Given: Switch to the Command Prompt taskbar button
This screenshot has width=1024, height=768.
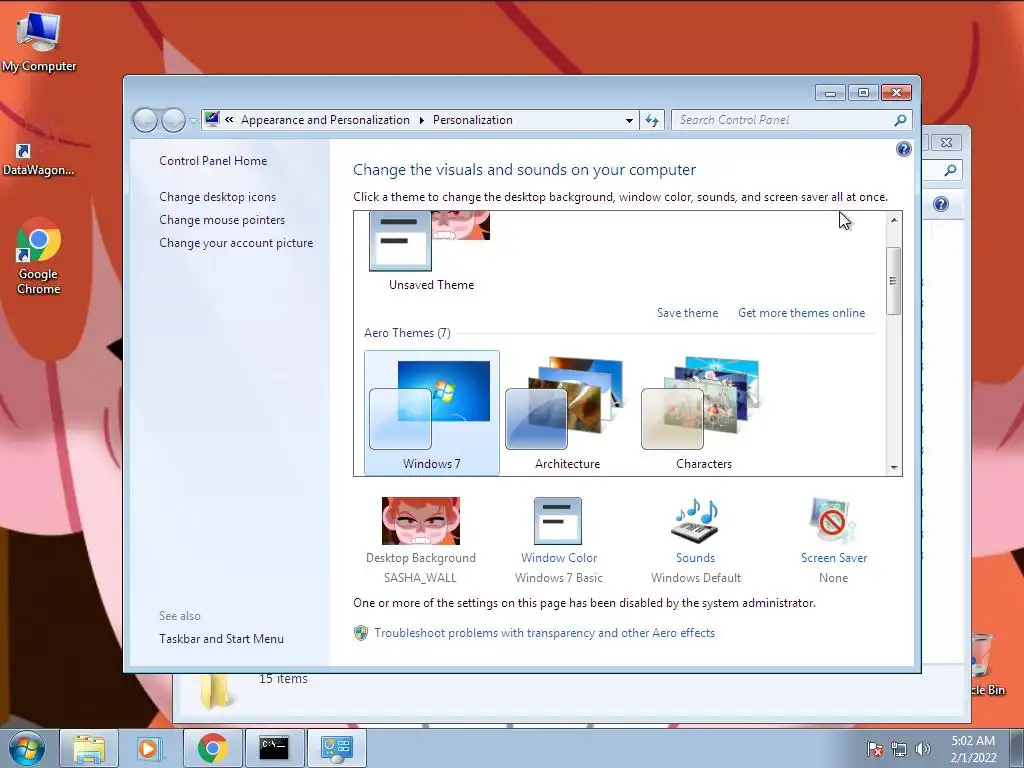Looking at the screenshot, I should 274,748.
